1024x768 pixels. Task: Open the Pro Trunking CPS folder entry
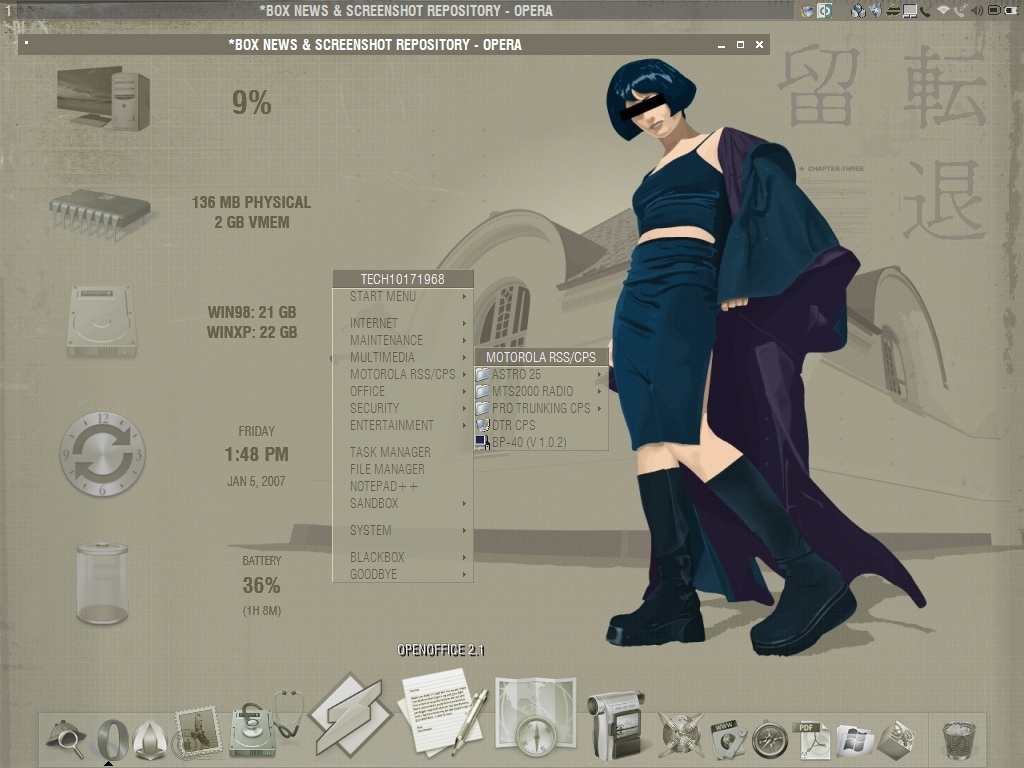click(x=541, y=408)
